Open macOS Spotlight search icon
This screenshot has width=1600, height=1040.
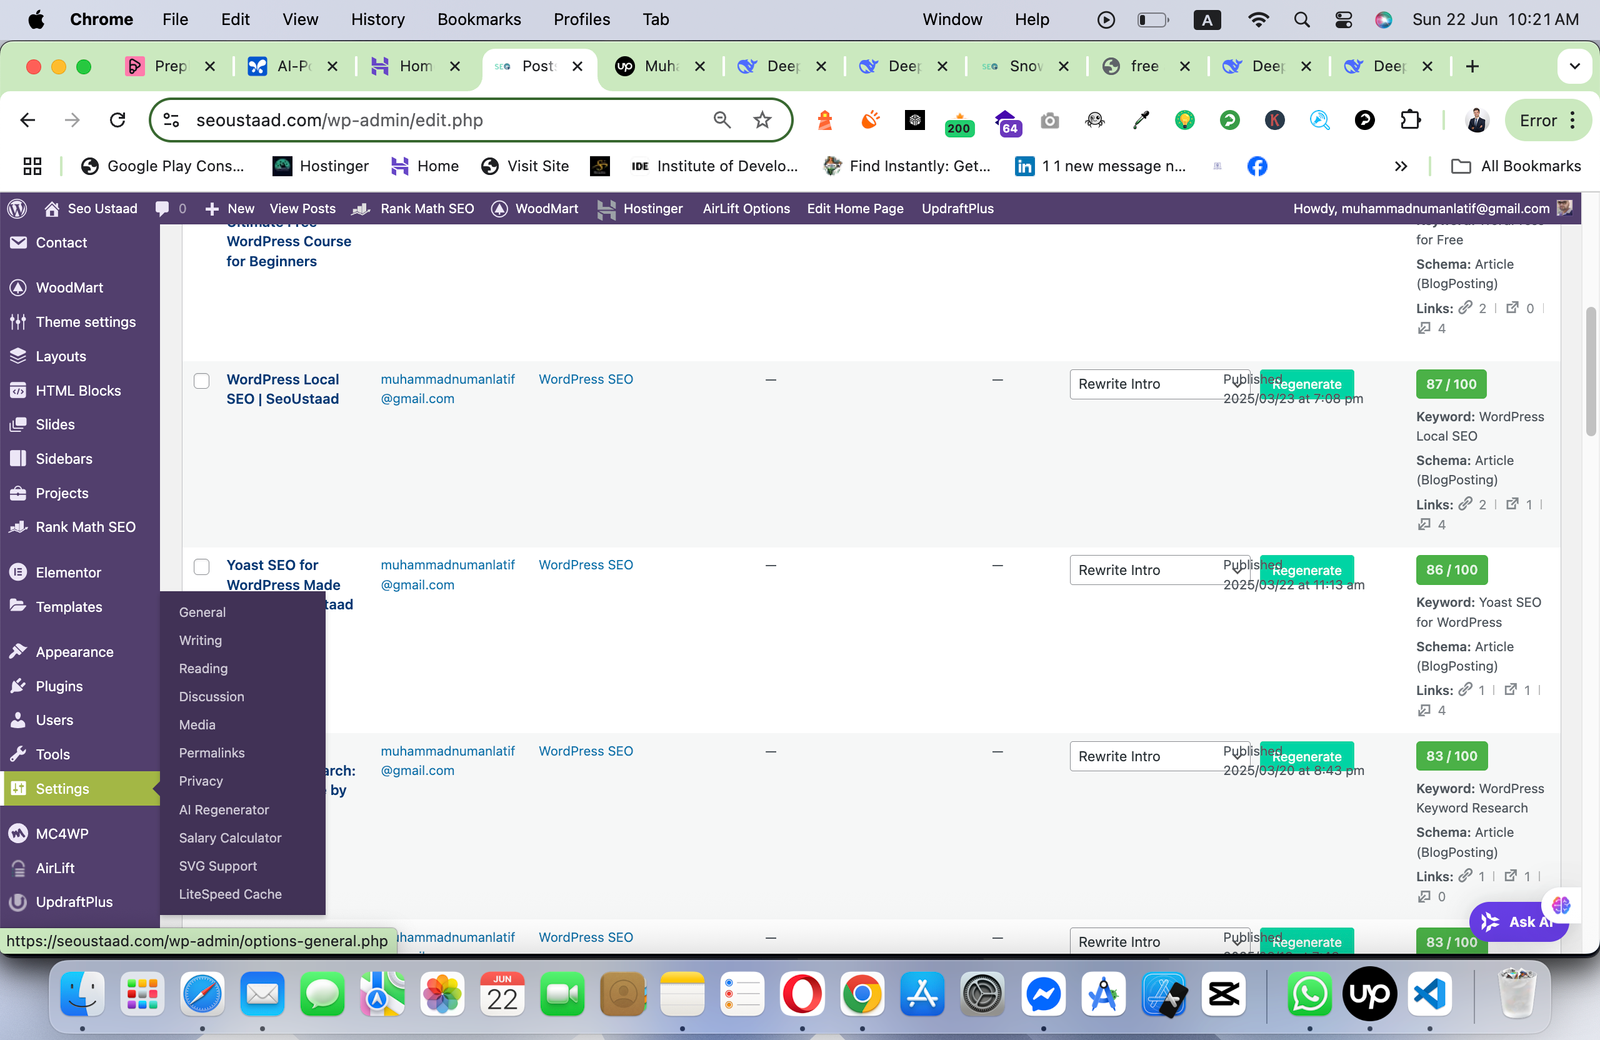click(1301, 19)
